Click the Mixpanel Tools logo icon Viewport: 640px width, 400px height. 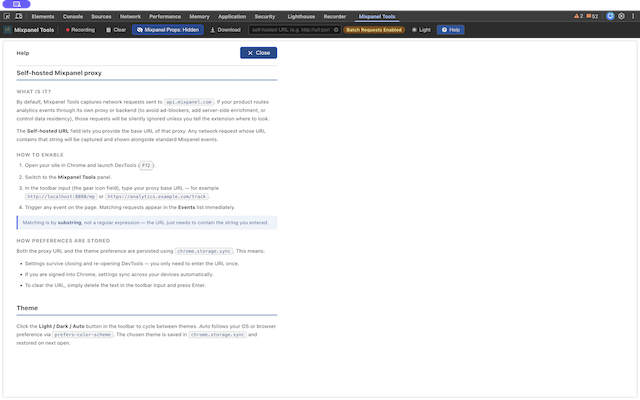(x=7, y=30)
